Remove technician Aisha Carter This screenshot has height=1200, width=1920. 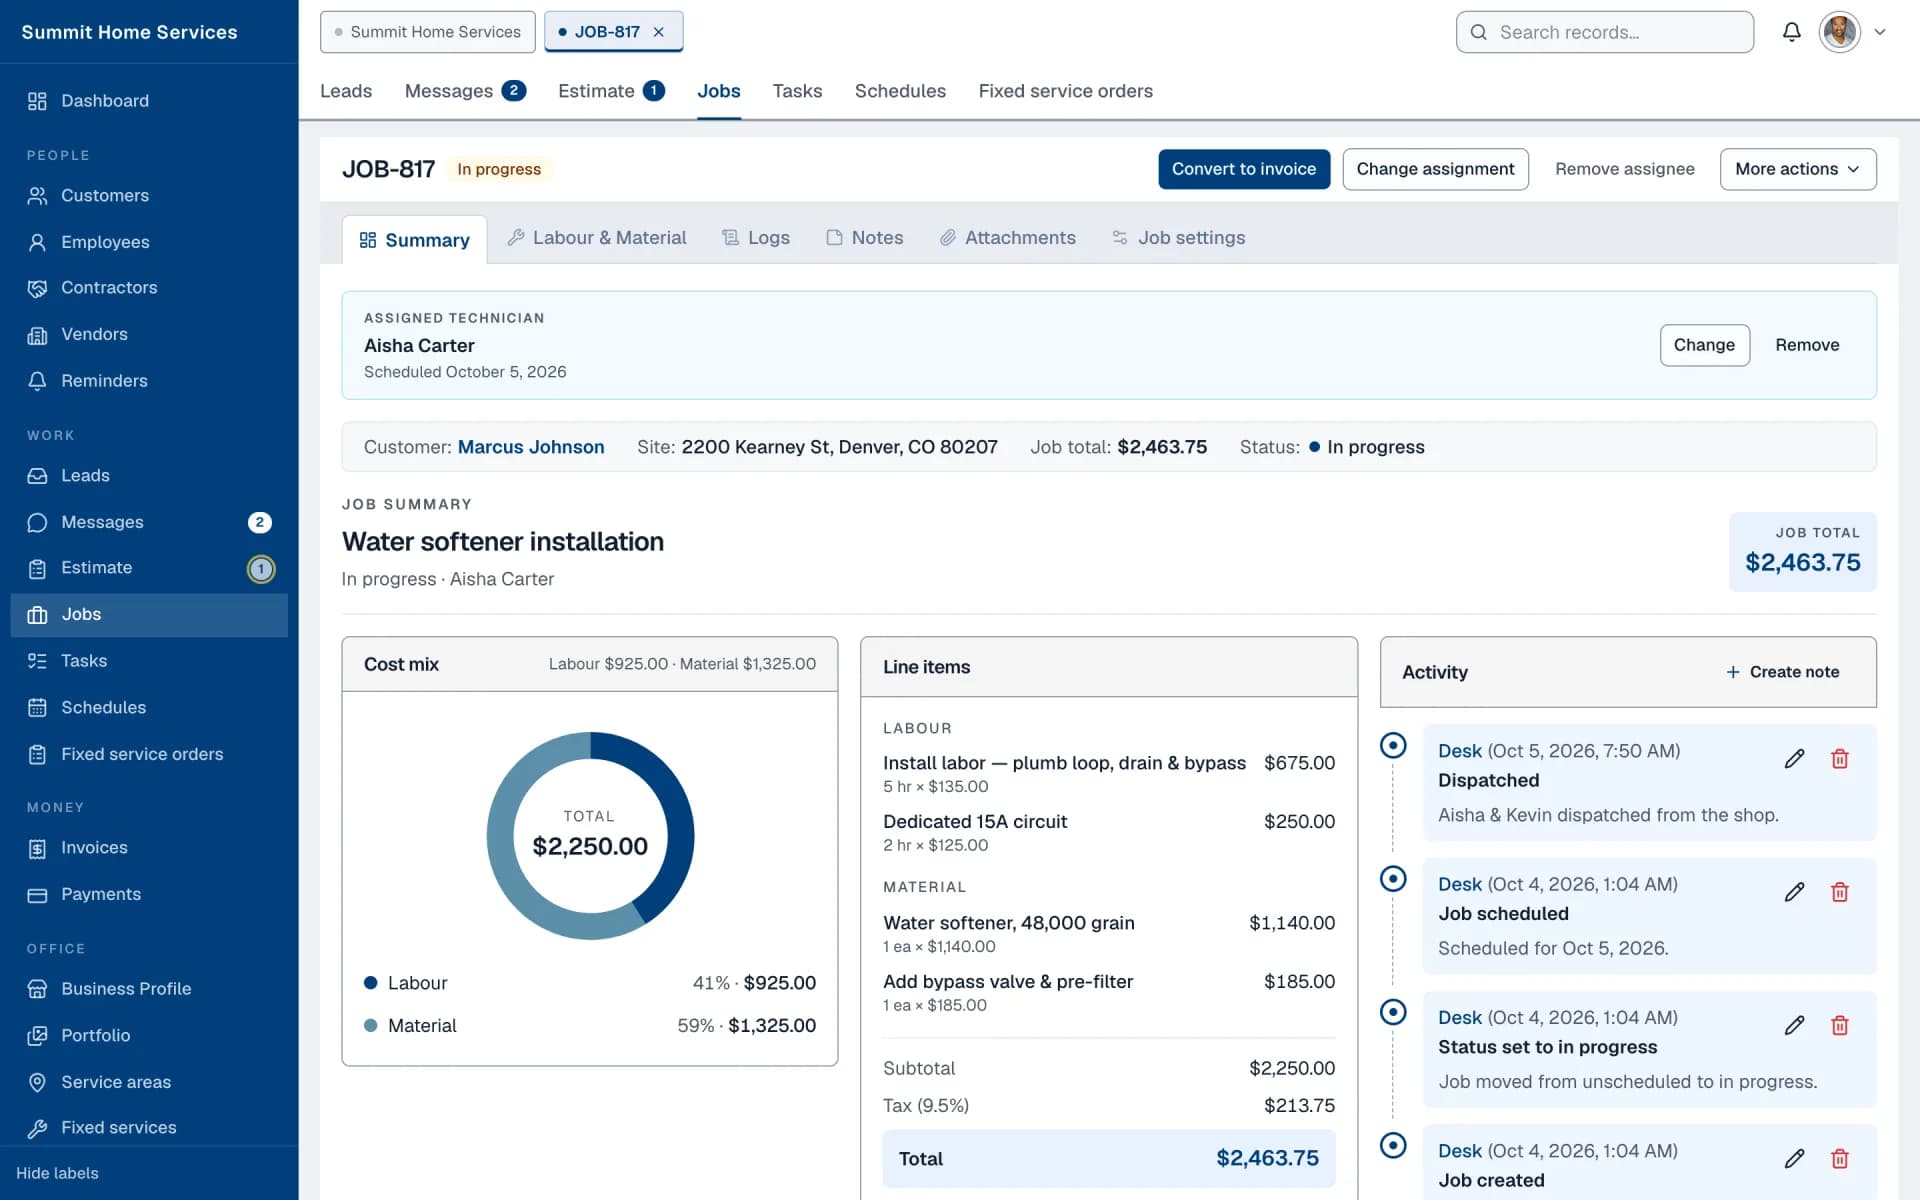pos(1807,345)
